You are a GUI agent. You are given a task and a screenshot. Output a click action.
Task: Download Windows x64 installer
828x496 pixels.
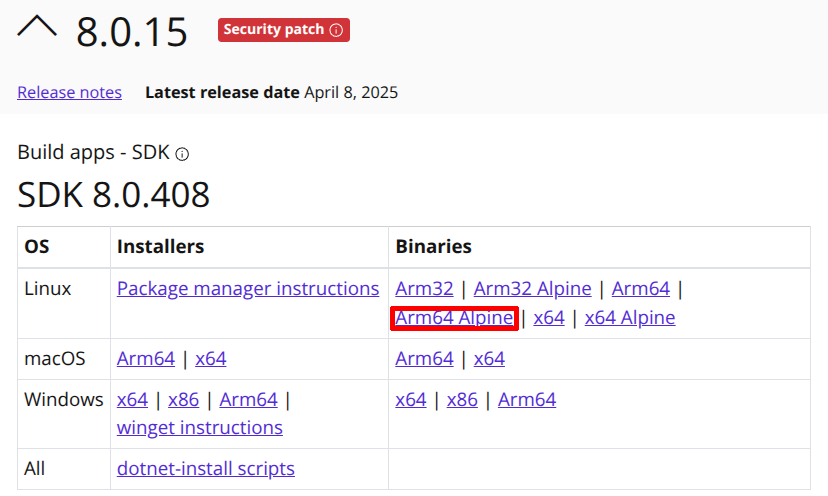coord(133,400)
